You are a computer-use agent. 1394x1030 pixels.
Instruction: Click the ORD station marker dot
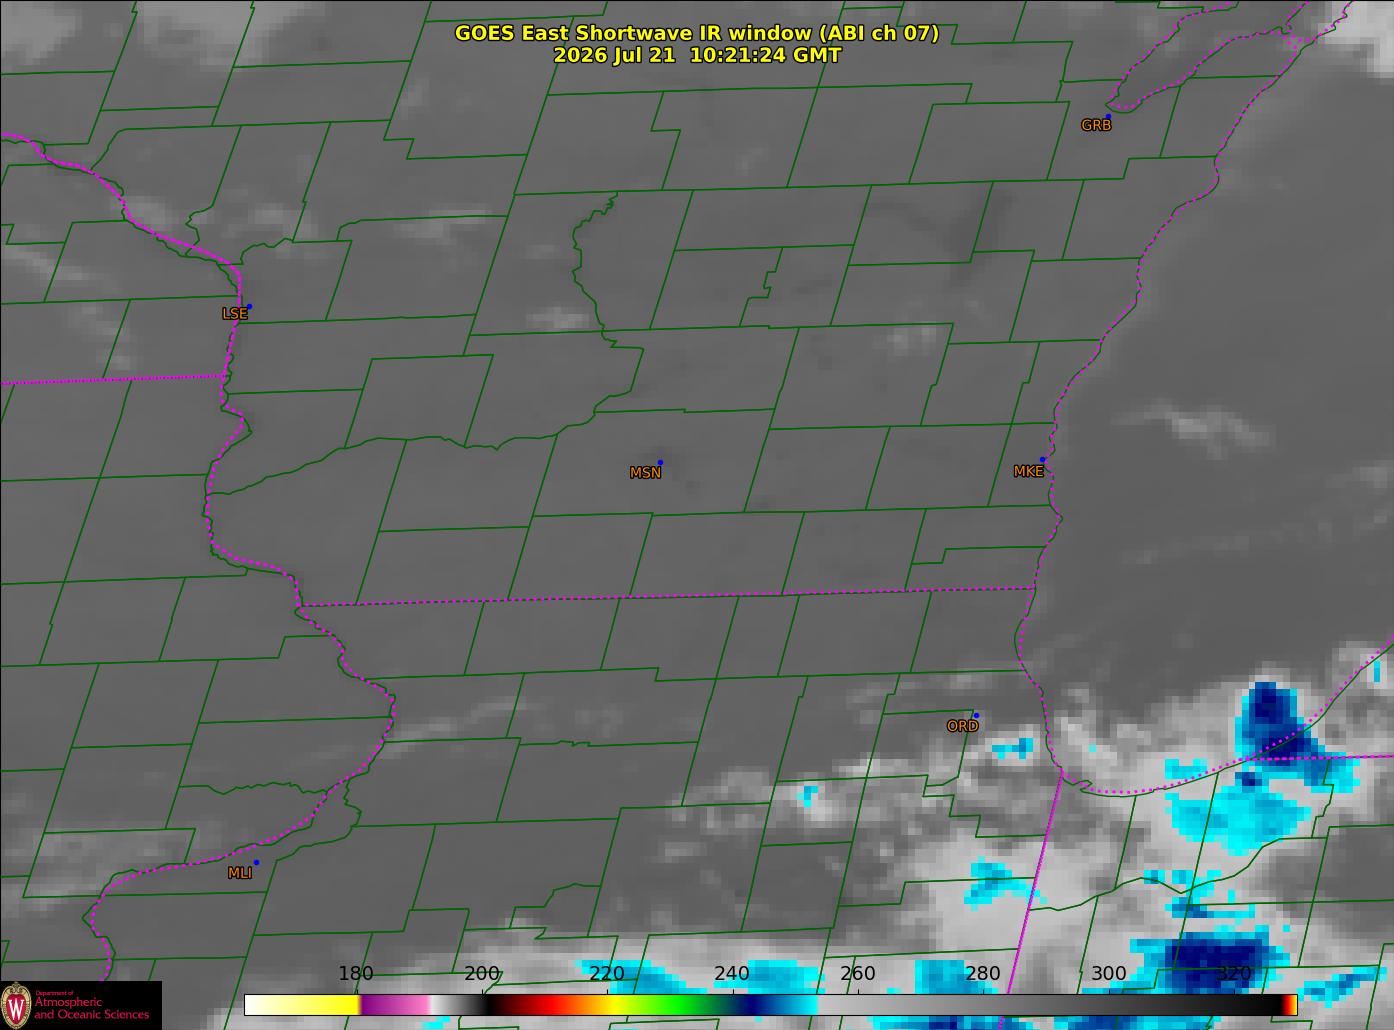coord(975,715)
